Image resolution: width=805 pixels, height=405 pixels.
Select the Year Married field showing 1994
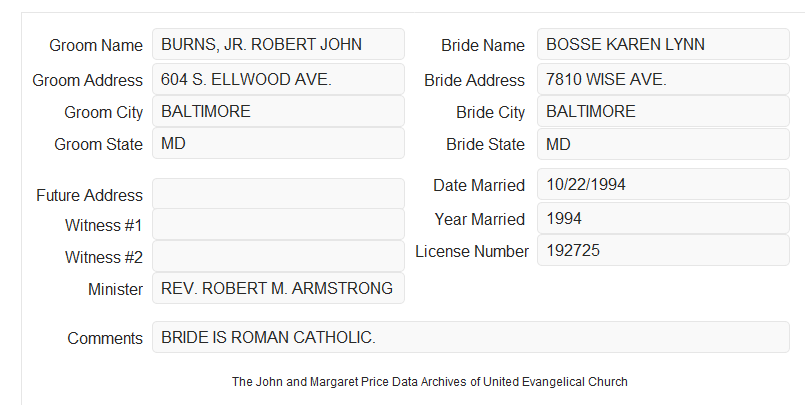tap(663, 218)
